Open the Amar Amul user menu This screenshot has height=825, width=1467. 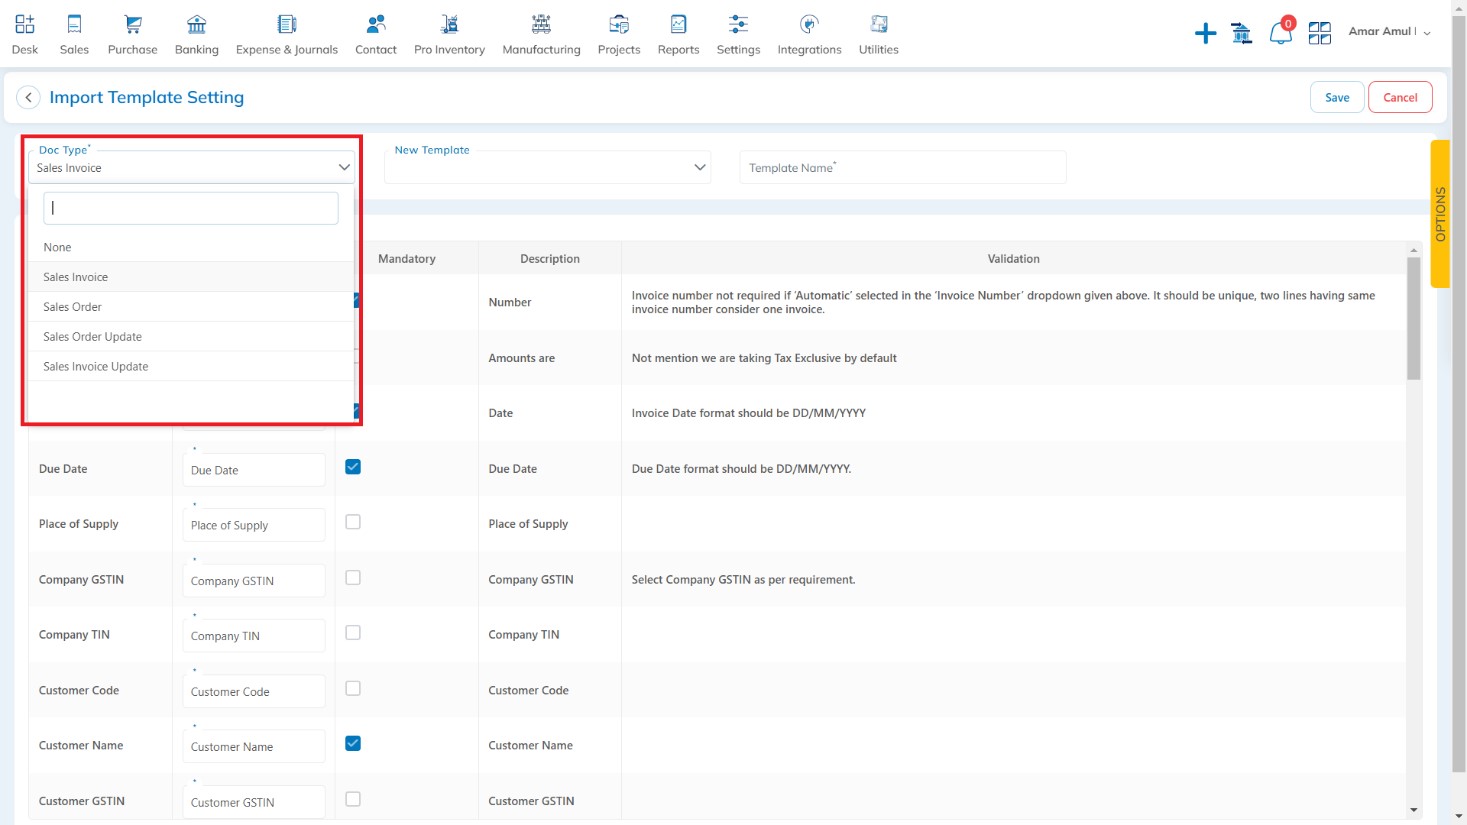pyautogui.click(x=1389, y=32)
